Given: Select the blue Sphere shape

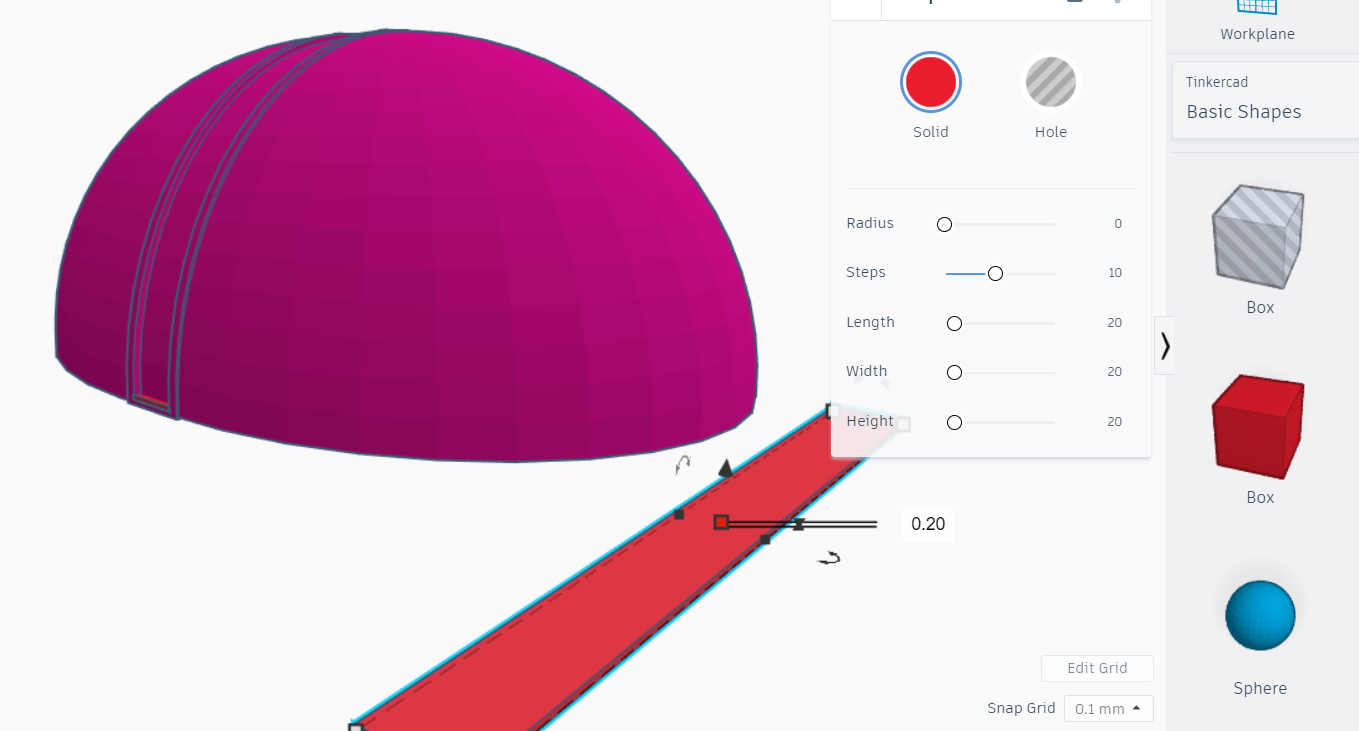Looking at the screenshot, I should coord(1258,614).
